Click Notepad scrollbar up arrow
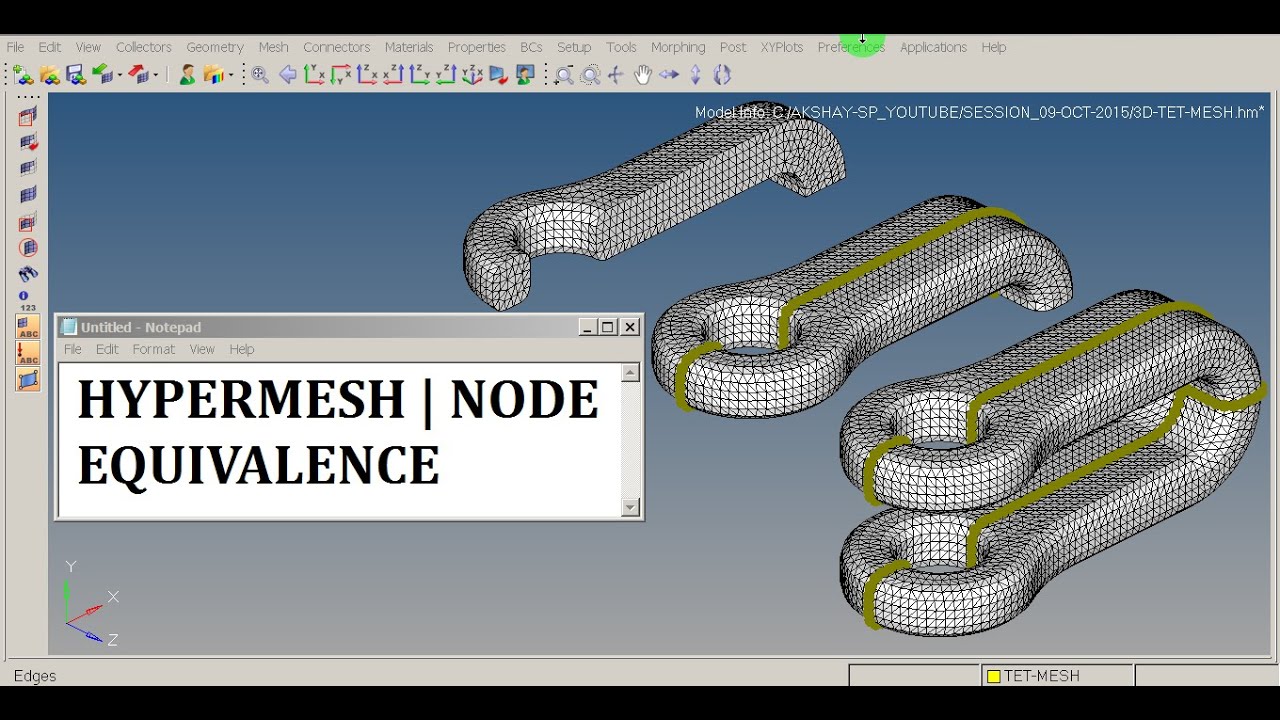The height and width of the screenshot is (720, 1280). (x=630, y=373)
